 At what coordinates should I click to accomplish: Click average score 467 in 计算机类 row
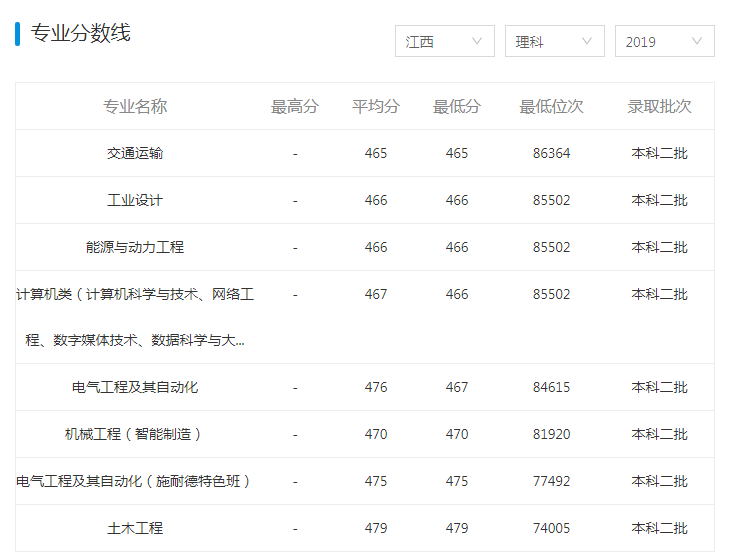click(376, 294)
